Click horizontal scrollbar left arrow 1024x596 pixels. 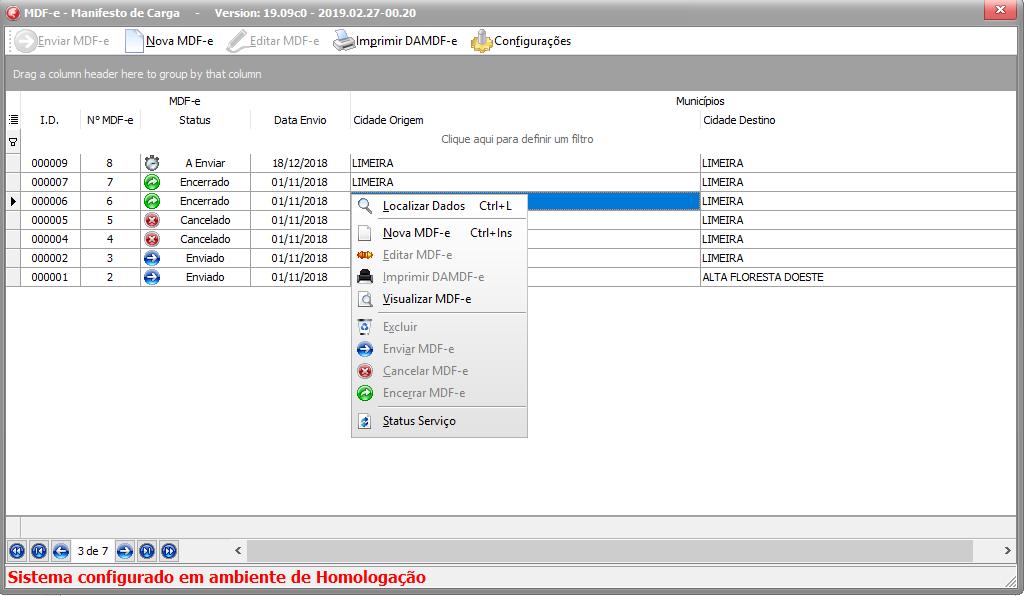pos(238,551)
